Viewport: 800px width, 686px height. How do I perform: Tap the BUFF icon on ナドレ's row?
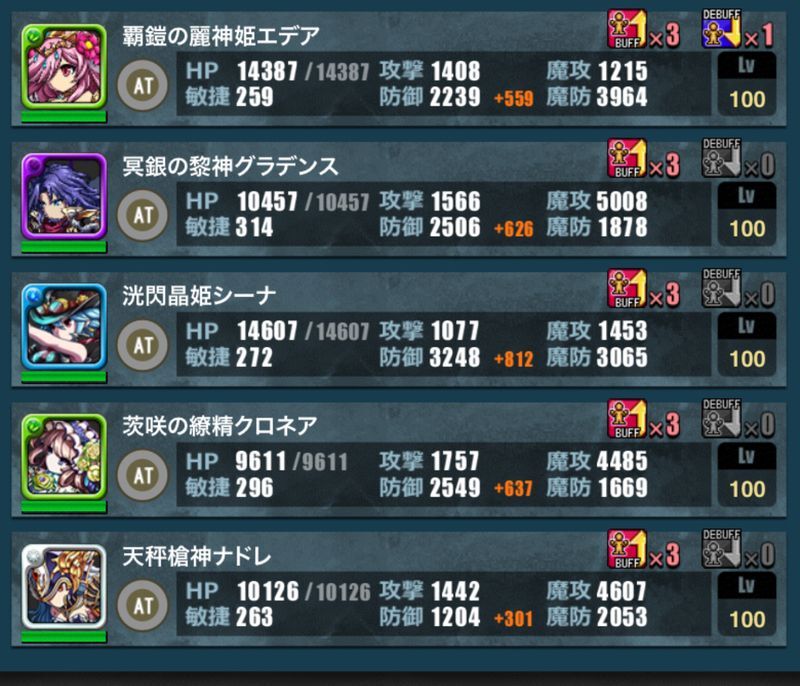[627, 549]
